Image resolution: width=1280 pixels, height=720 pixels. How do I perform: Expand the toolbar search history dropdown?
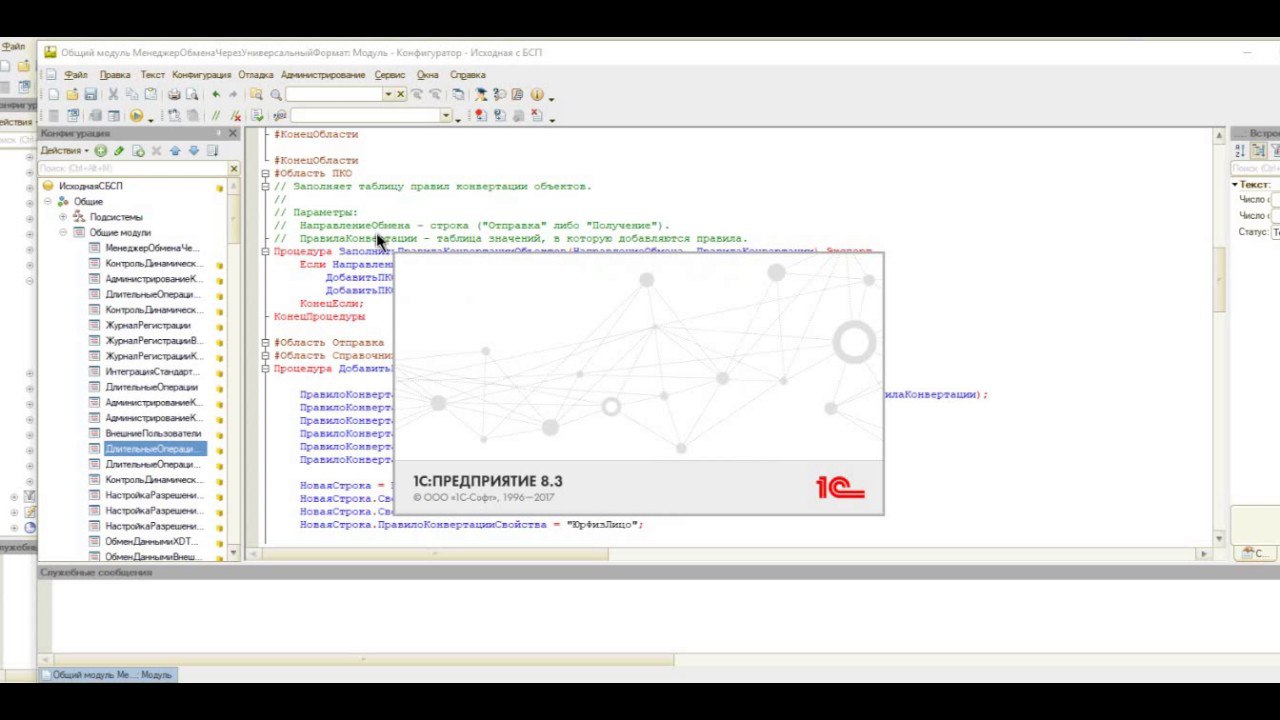(x=388, y=94)
